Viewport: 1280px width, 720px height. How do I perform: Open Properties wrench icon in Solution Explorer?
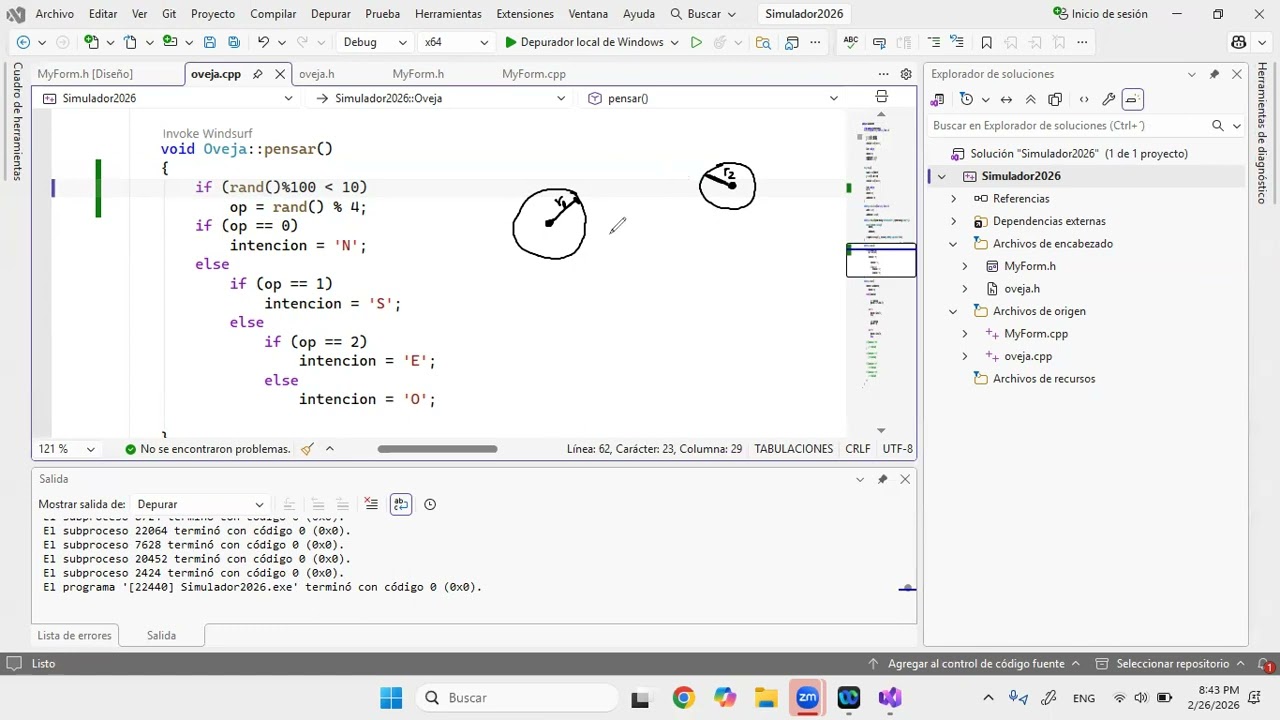(x=1108, y=99)
